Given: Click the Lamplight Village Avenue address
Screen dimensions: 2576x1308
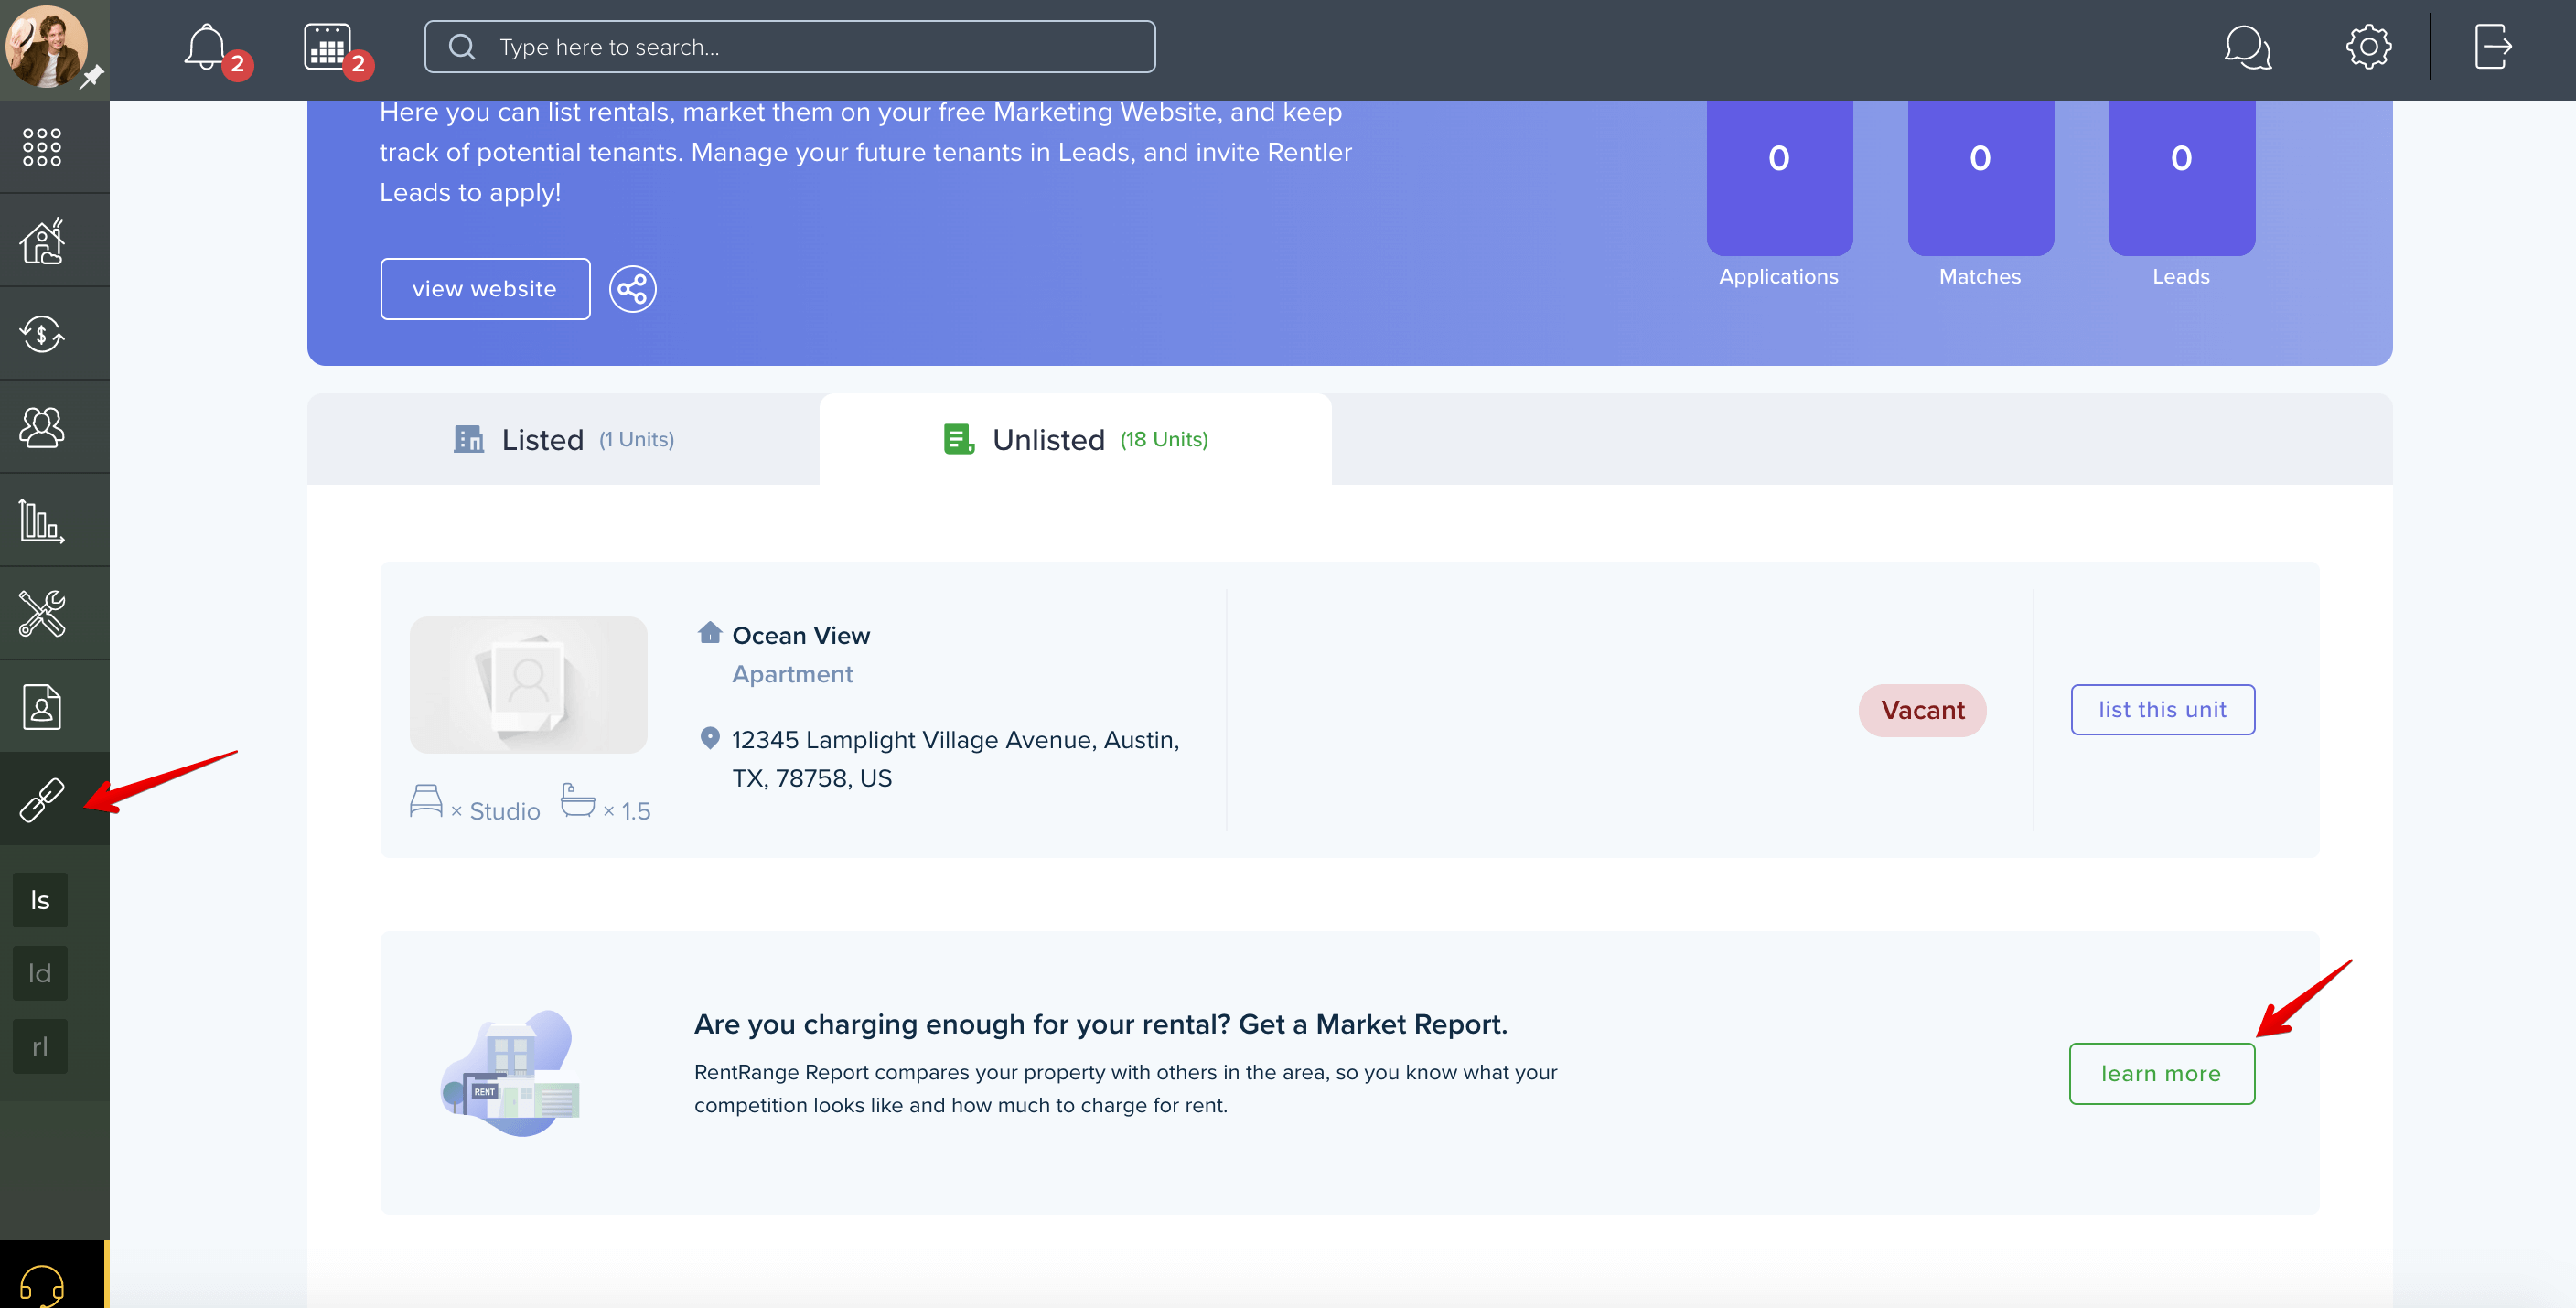Looking at the screenshot, I should point(955,759).
